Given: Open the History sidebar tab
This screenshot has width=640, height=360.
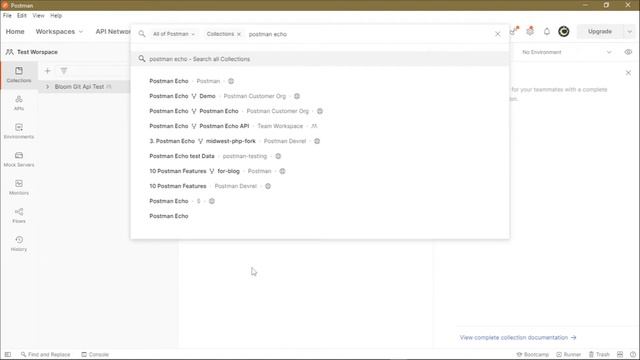Looking at the screenshot, I should [x=19, y=244].
